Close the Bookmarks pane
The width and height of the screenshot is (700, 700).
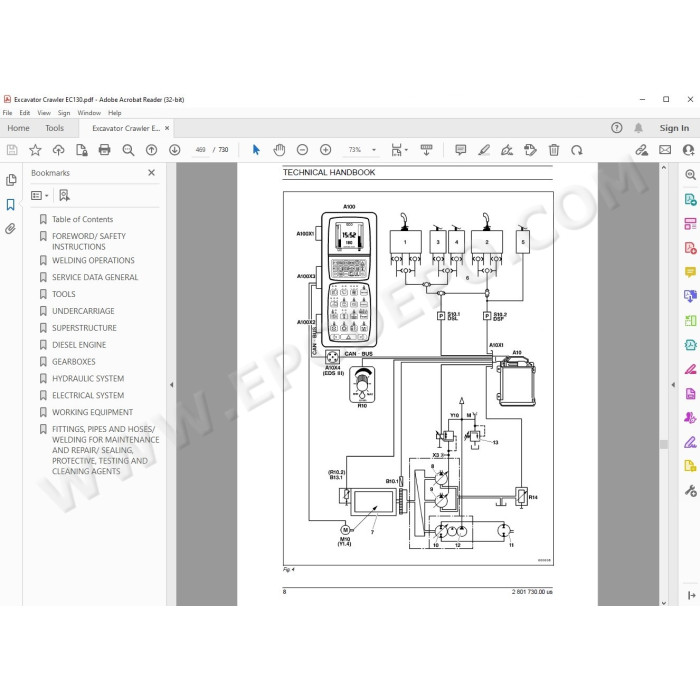coord(151,173)
